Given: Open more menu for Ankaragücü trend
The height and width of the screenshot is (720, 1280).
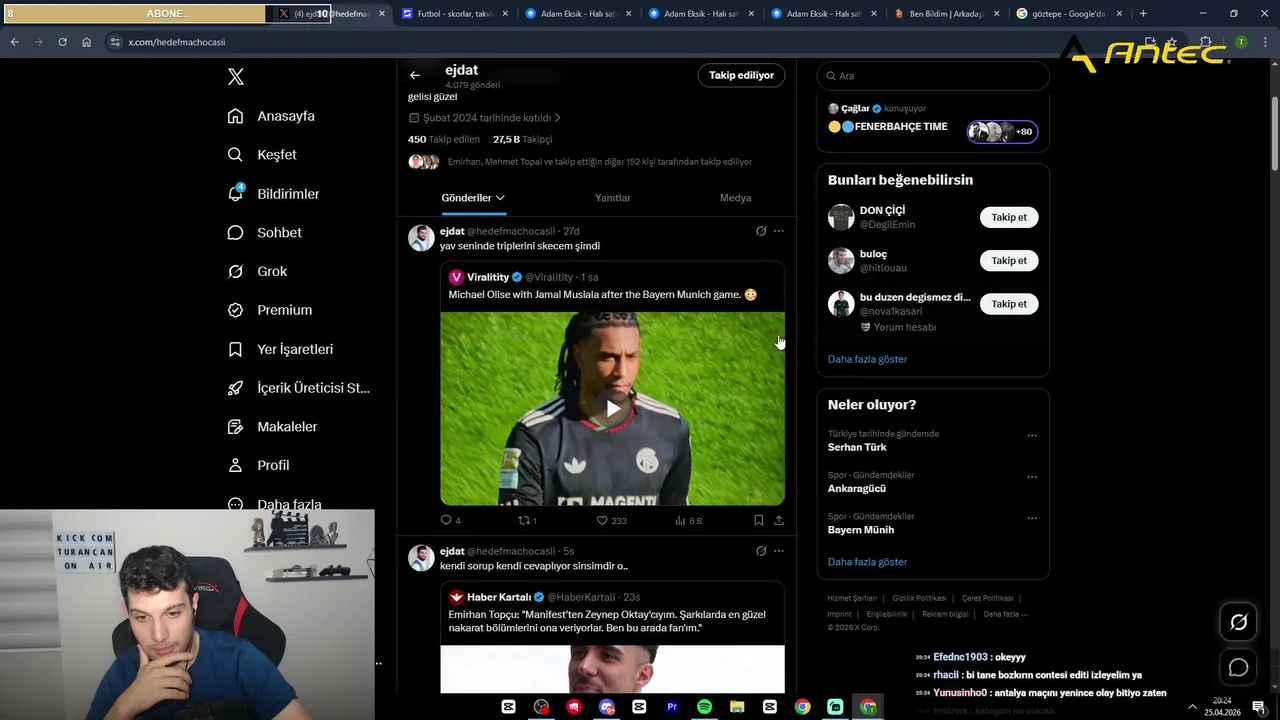Looking at the screenshot, I should coord(1032,477).
